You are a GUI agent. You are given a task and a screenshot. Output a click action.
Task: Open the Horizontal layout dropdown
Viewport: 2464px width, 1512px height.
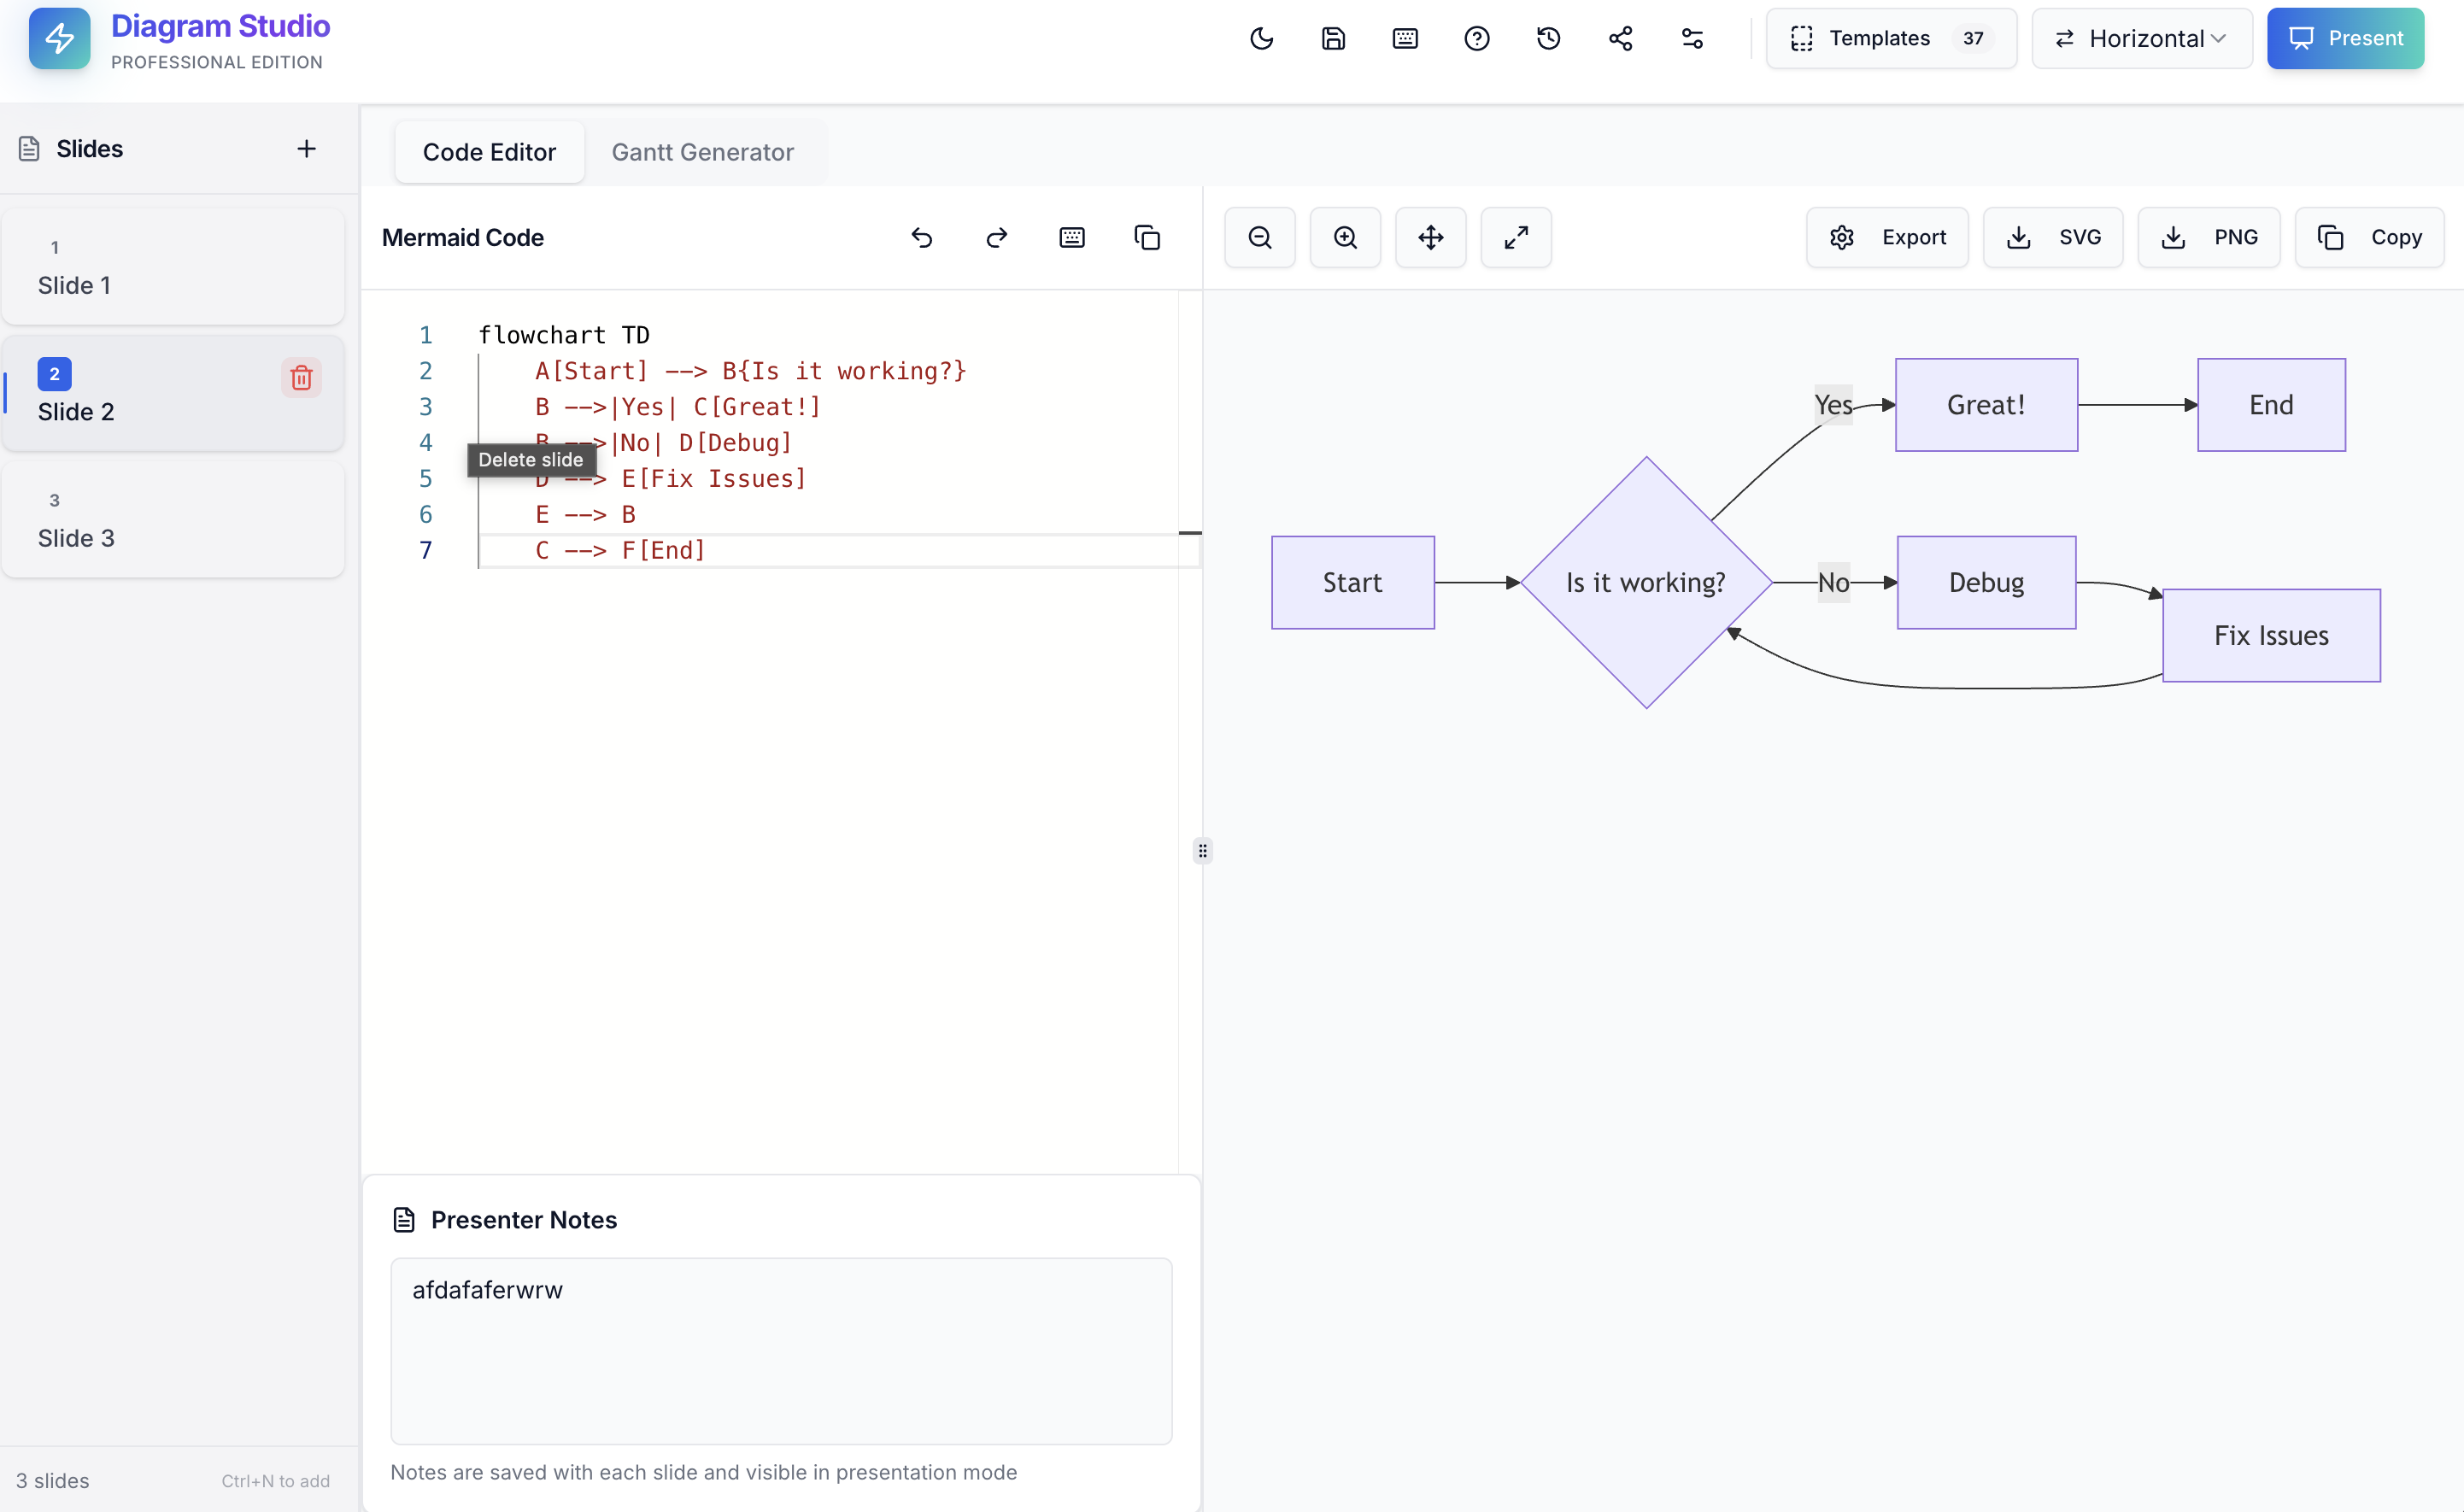(x=2141, y=38)
